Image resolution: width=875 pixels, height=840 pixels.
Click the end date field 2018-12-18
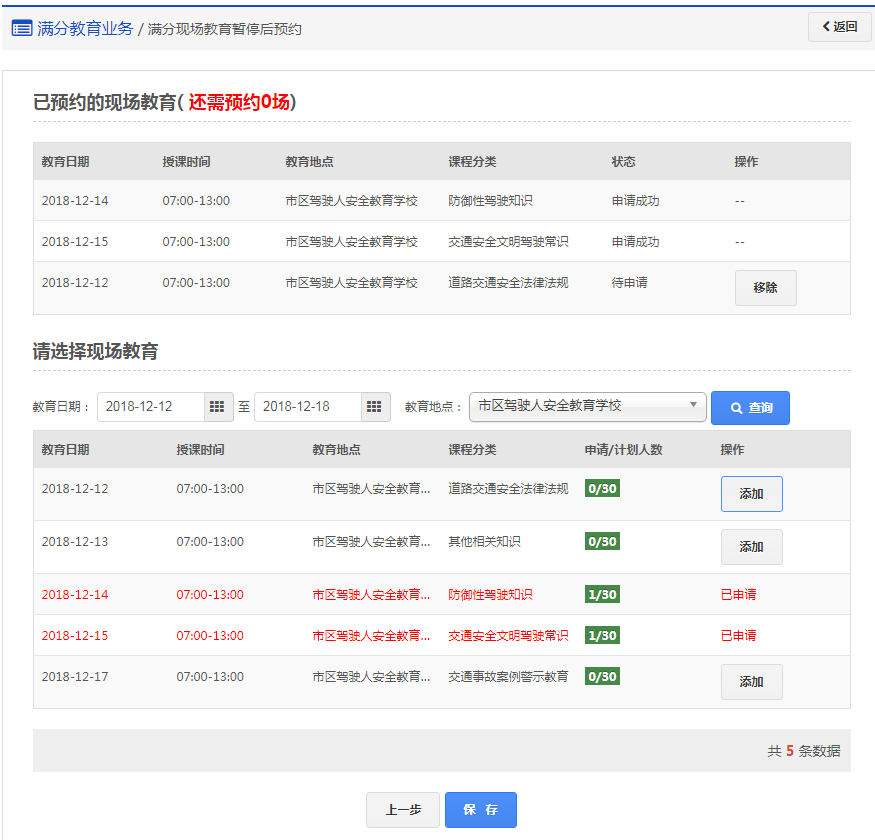point(307,407)
